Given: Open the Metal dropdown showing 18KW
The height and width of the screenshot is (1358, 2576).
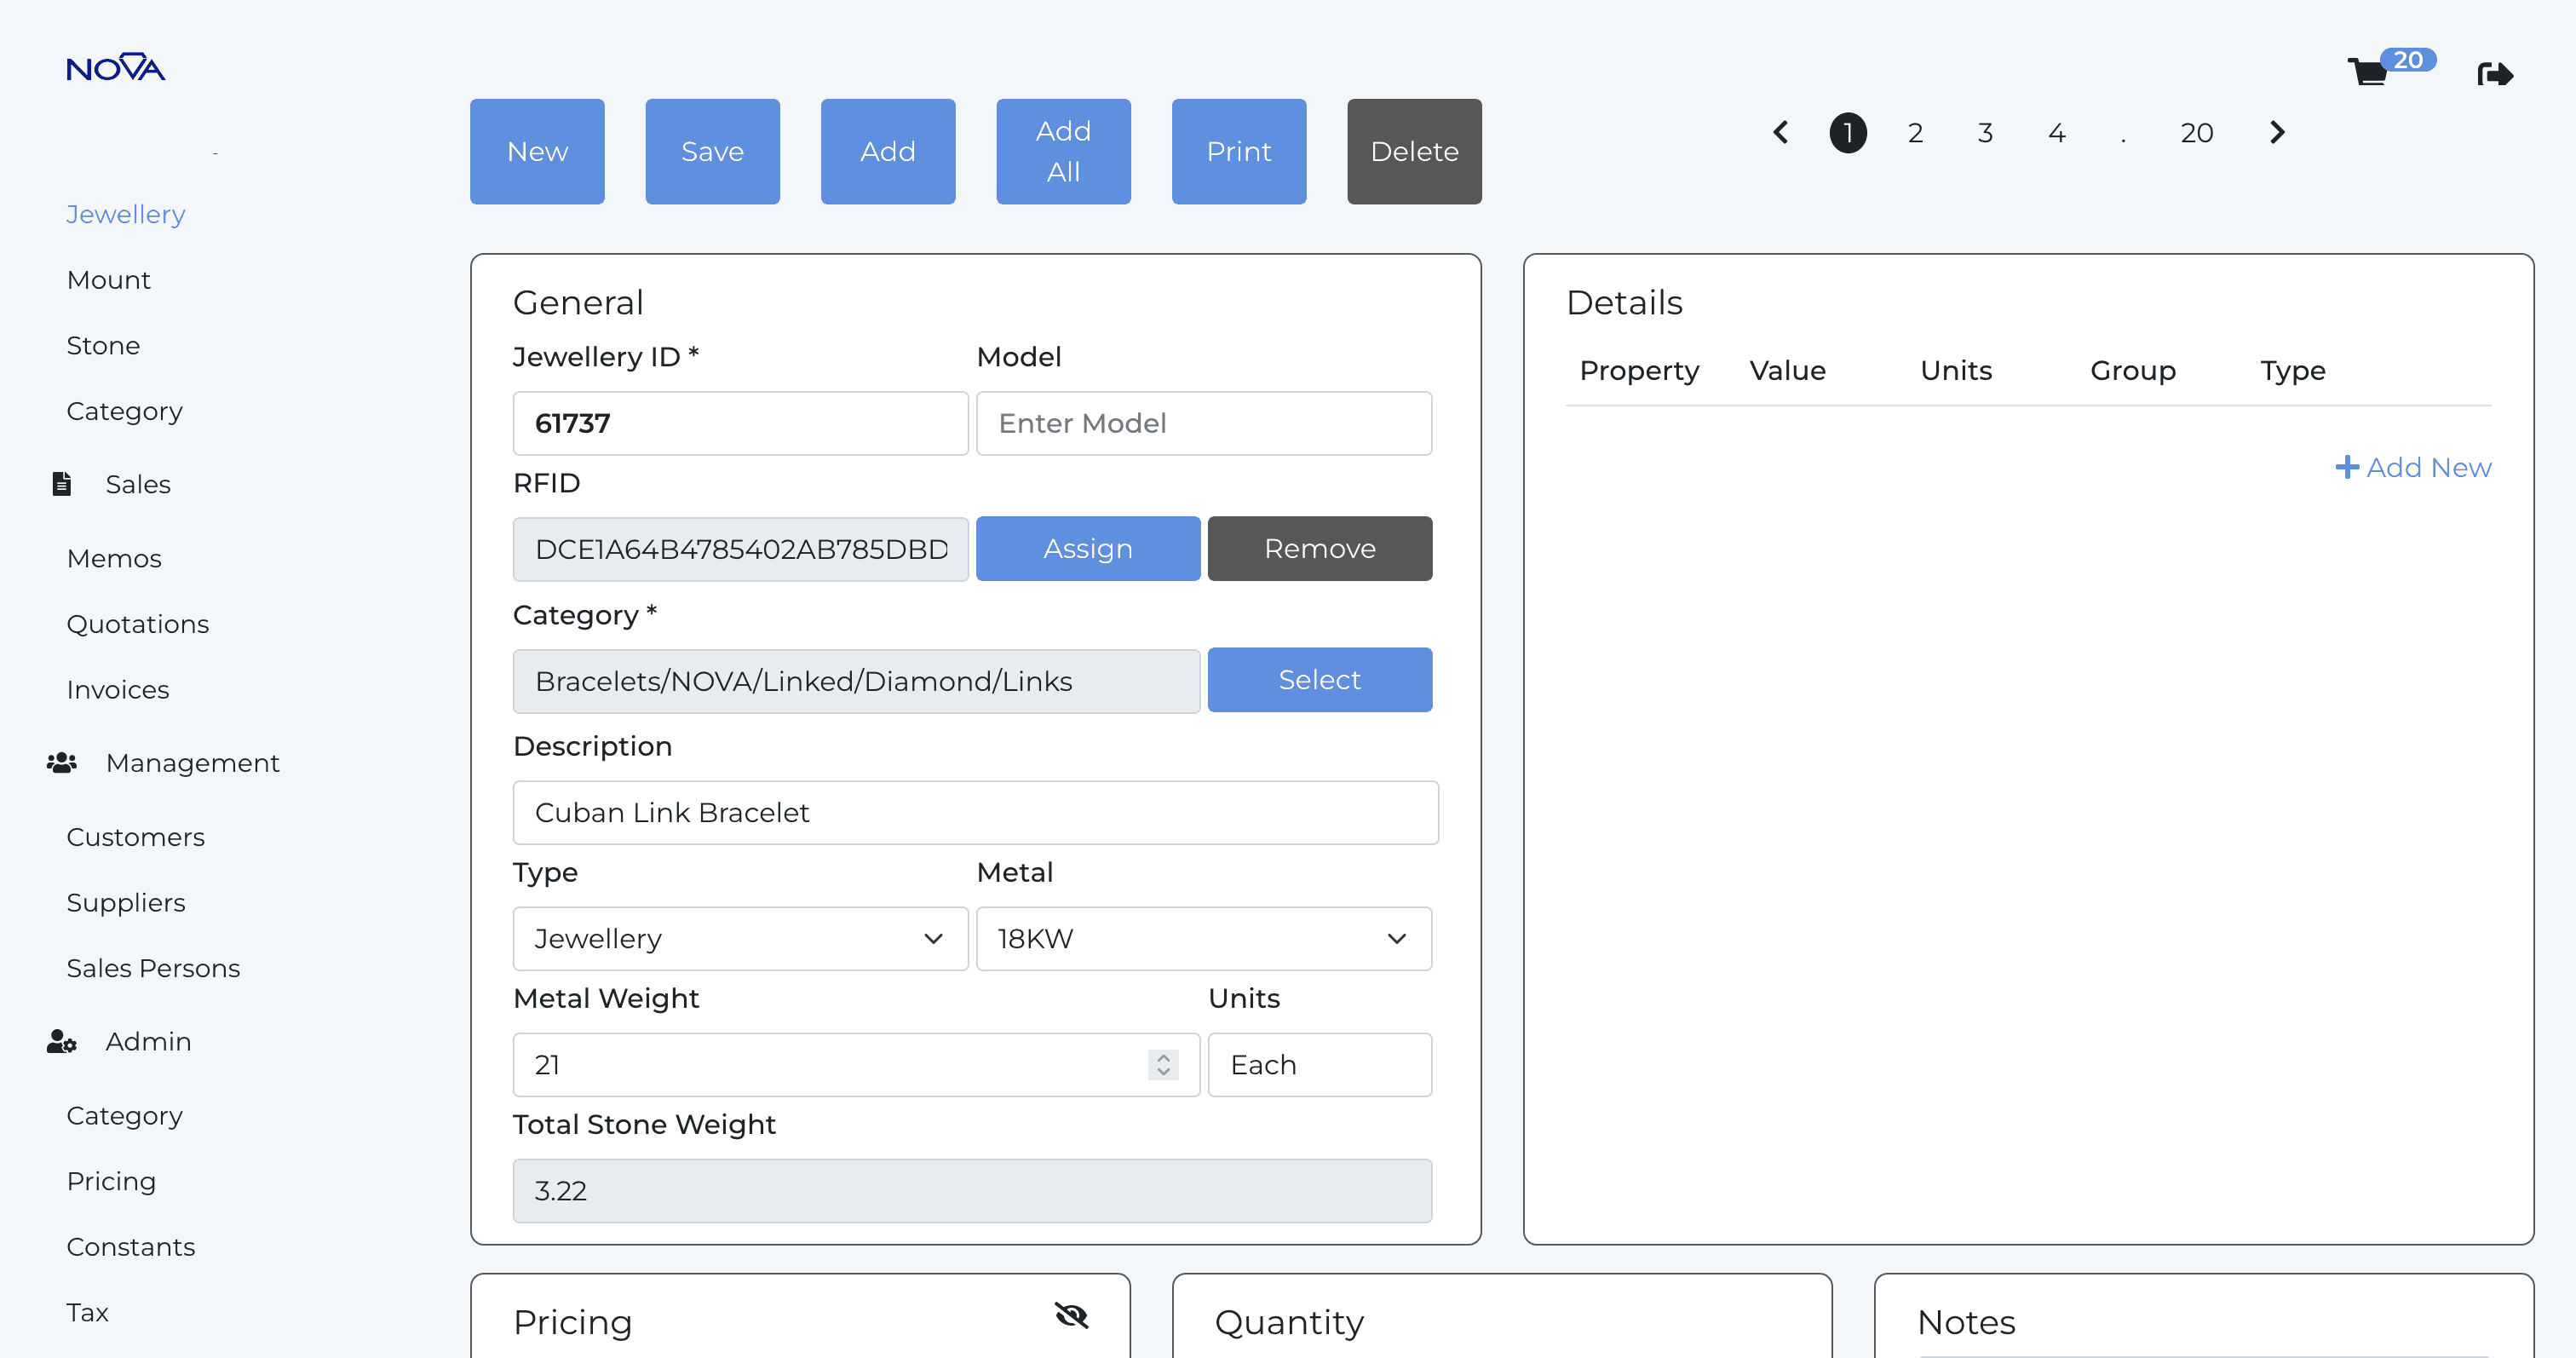Looking at the screenshot, I should pyautogui.click(x=1203, y=939).
